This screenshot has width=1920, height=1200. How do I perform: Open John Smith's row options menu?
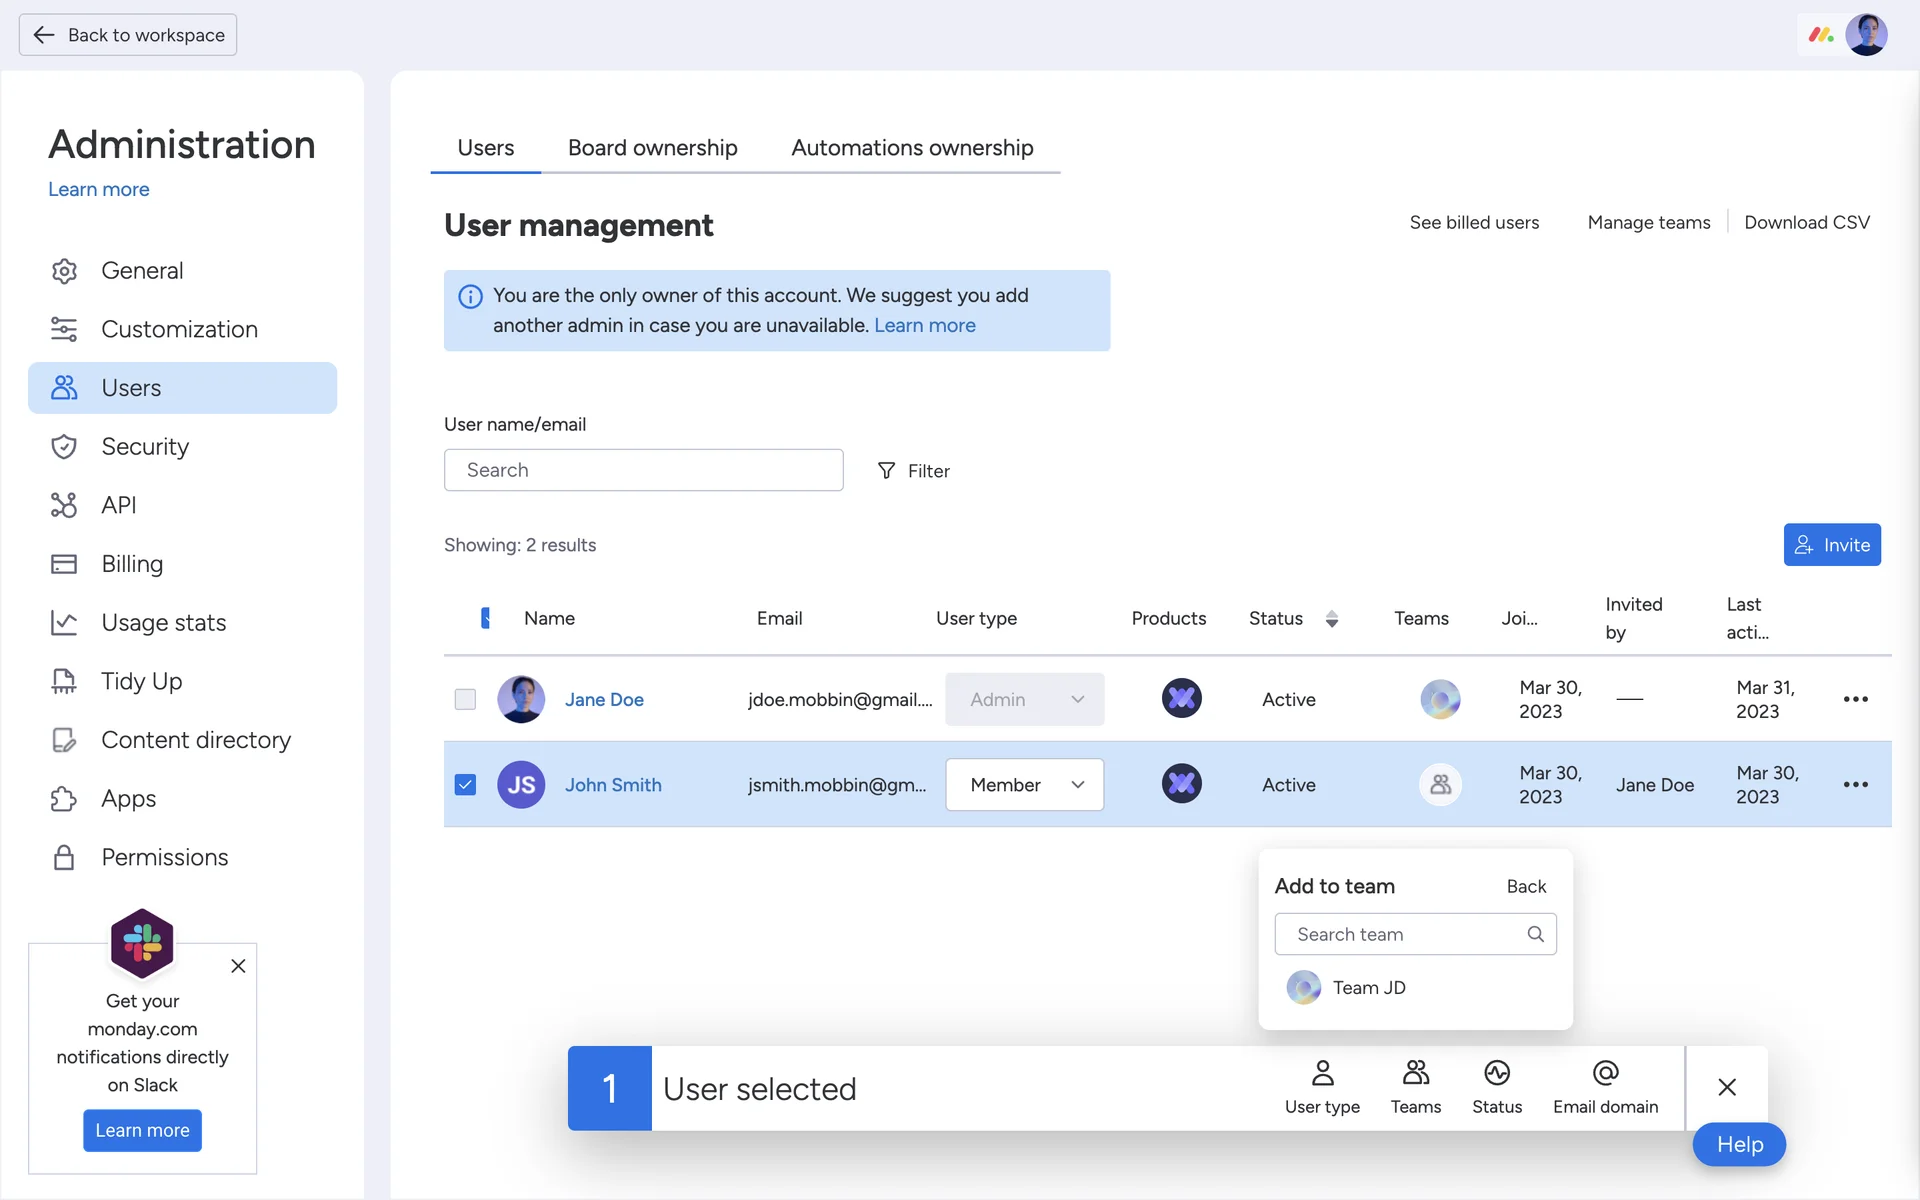(1855, 785)
